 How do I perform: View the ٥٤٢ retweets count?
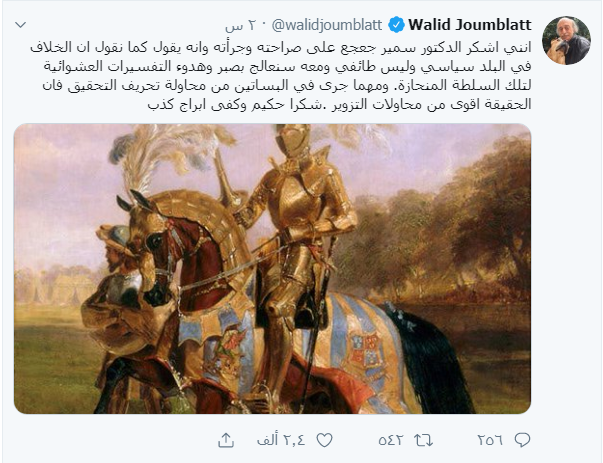click(x=391, y=440)
